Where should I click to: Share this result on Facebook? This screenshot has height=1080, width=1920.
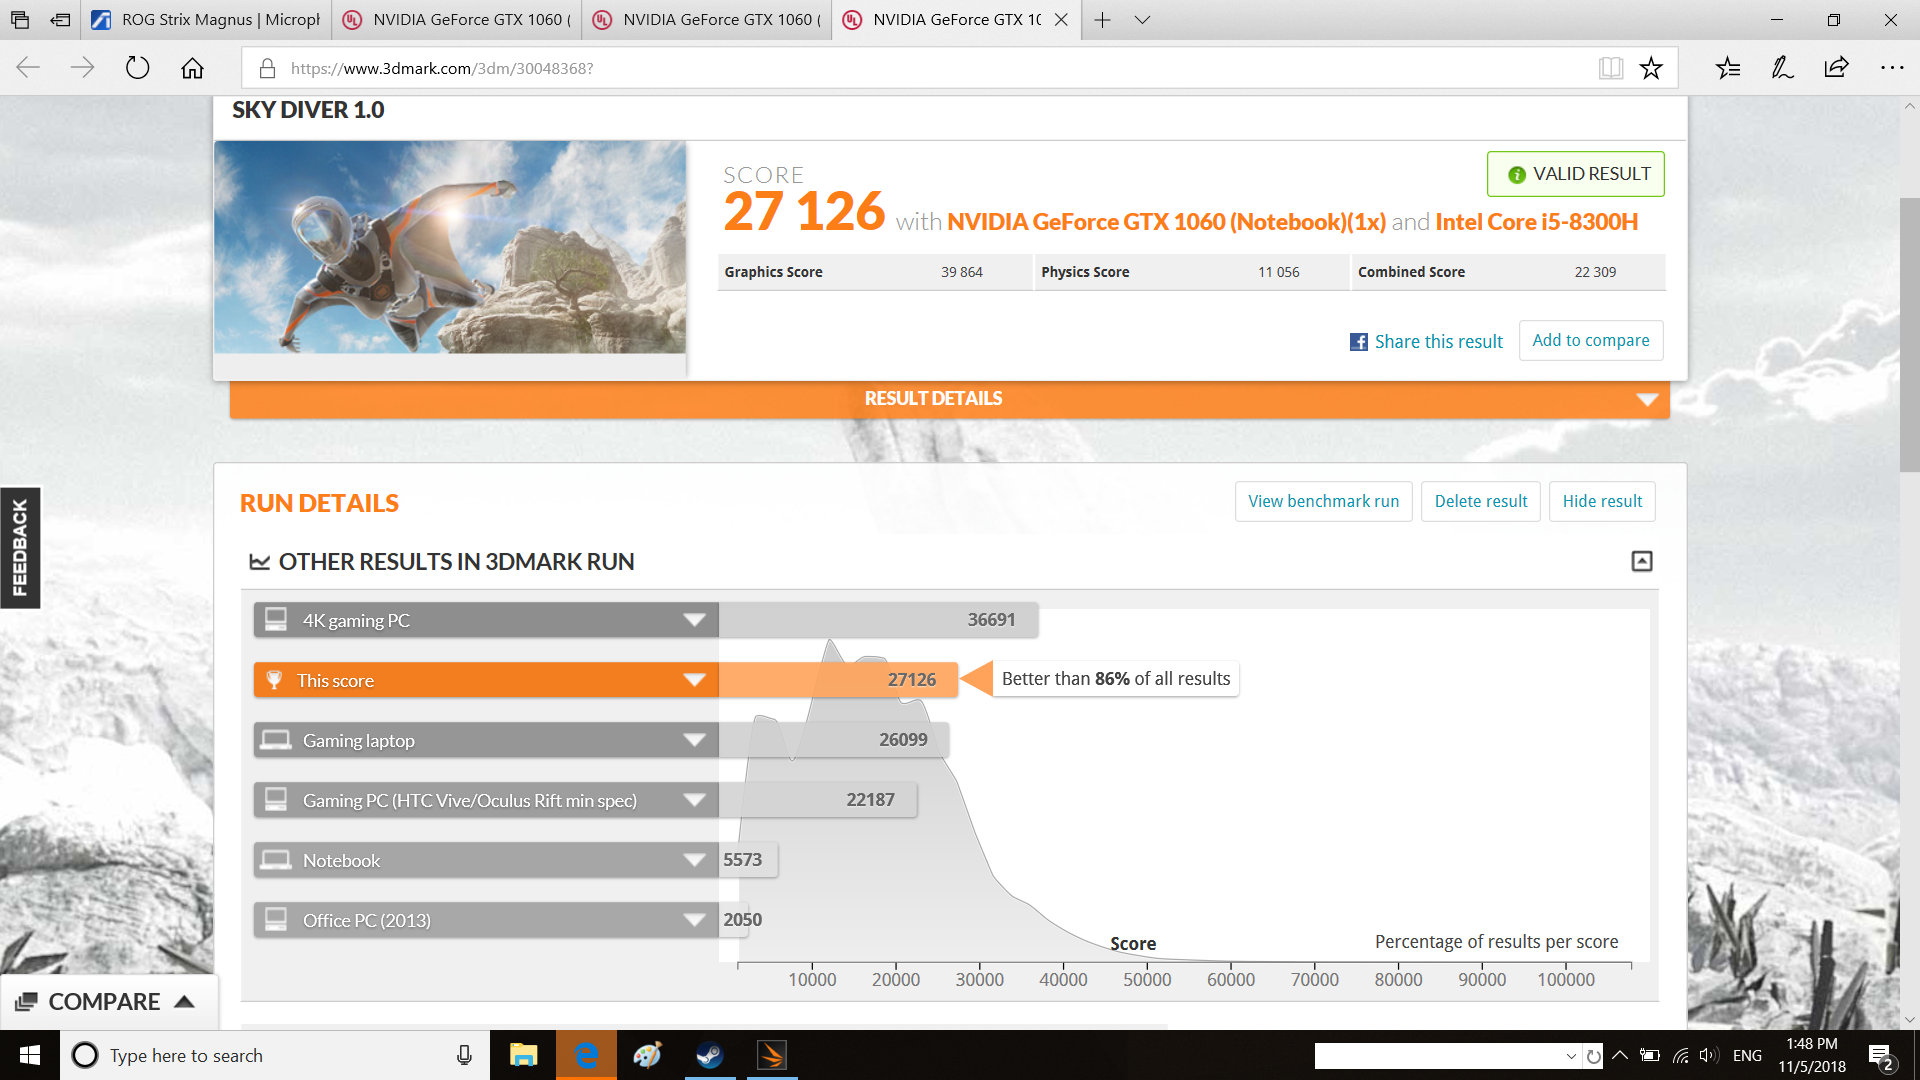tap(1426, 342)
